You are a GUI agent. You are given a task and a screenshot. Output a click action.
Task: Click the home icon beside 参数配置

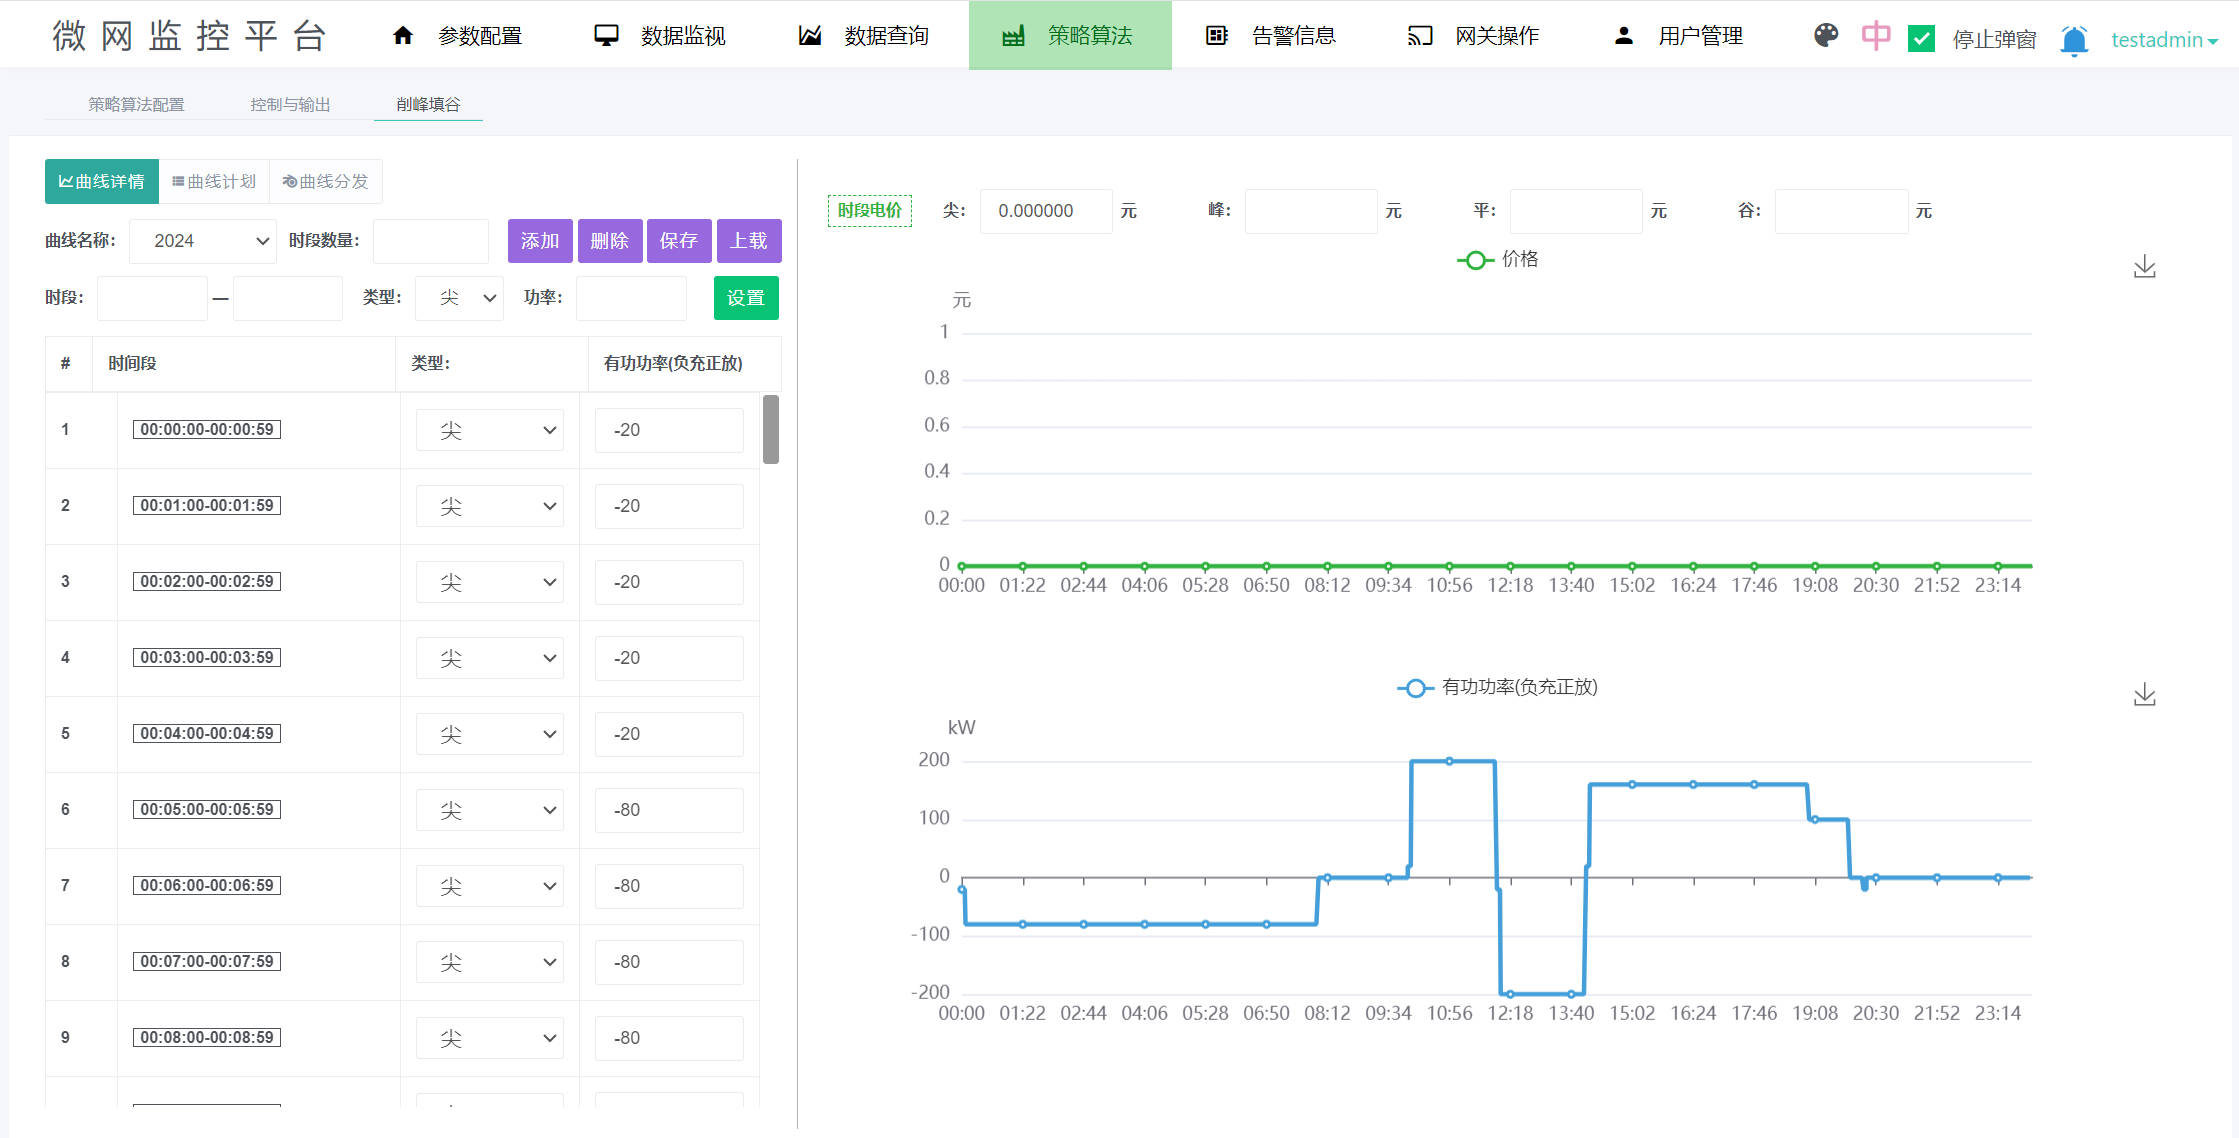pyautogui.click(x=403, y=36)
